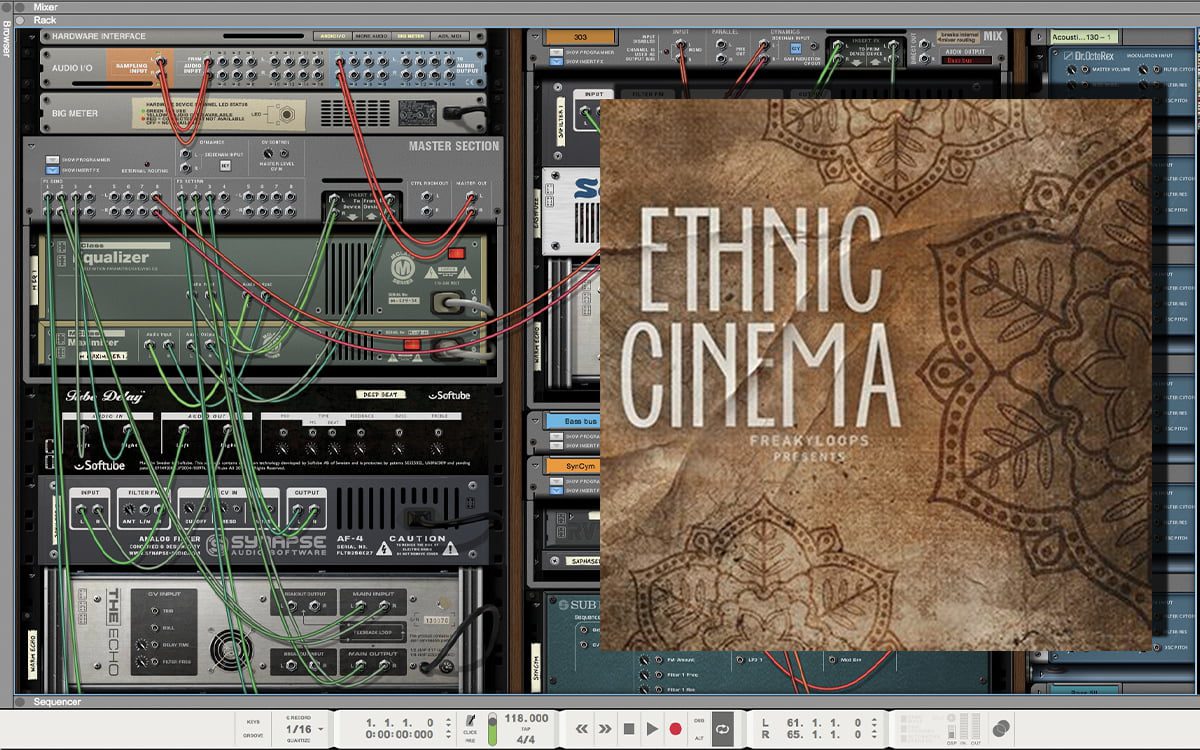
Task: Click the Pre count-in button
Action: (471, 739)
